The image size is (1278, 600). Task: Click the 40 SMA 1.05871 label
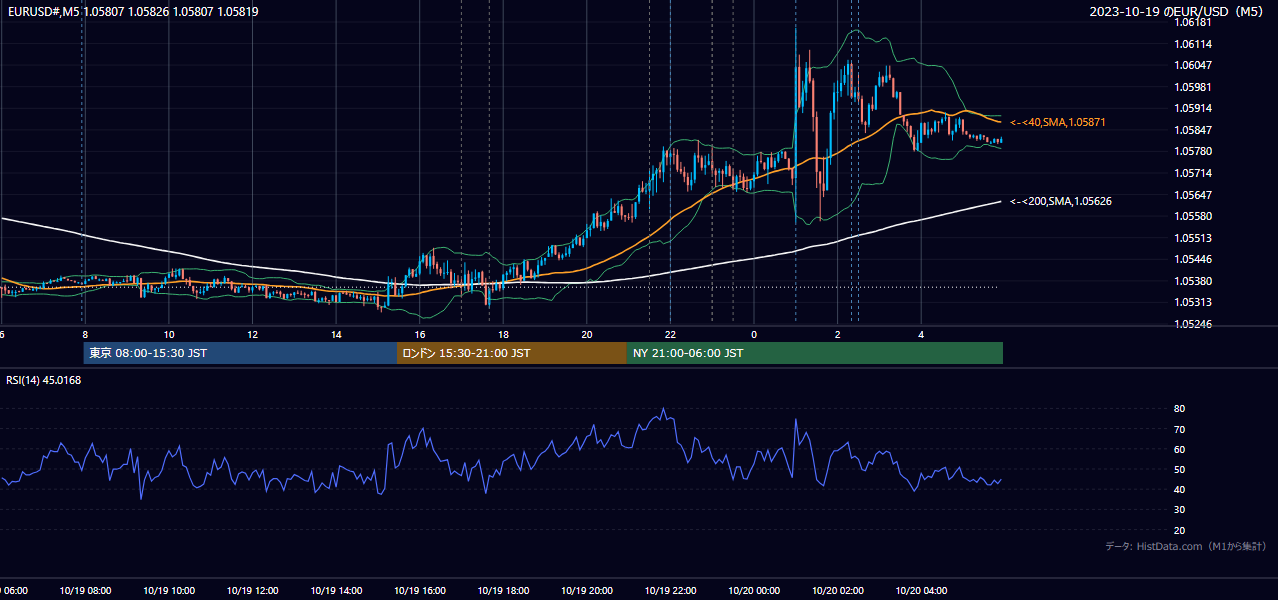1058,122
